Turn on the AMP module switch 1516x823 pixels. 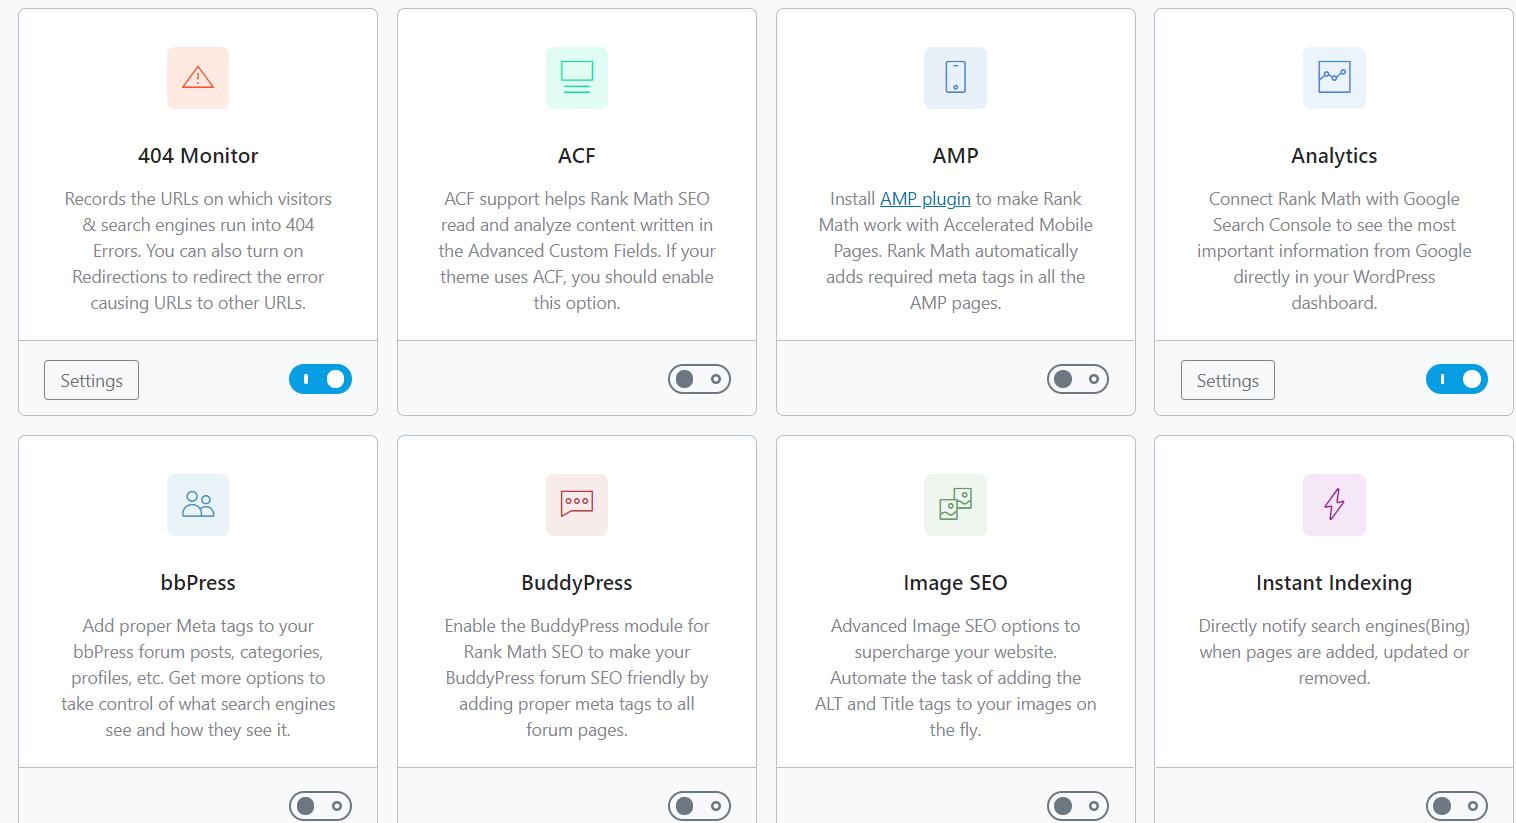[1077, 379]
